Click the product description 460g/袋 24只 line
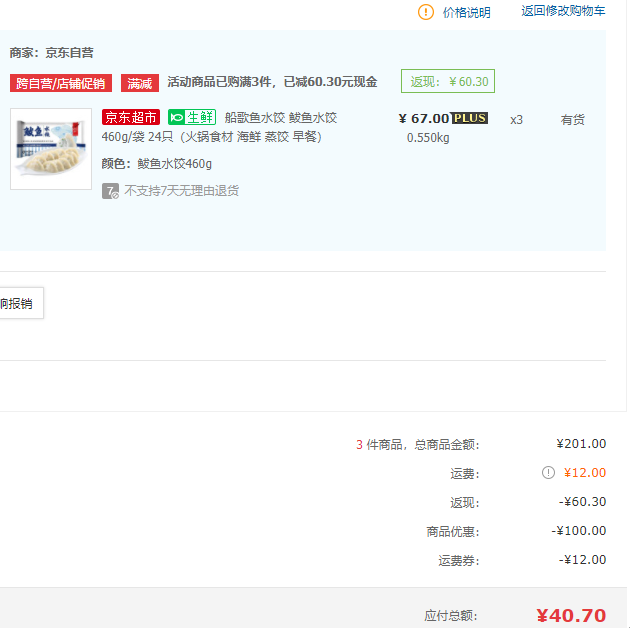The image size is (630, 628). point(212,137)
